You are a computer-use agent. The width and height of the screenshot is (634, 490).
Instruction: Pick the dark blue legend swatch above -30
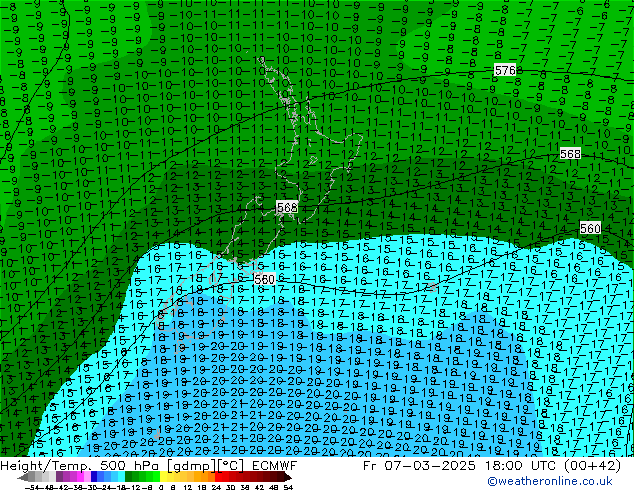(94, 478)
